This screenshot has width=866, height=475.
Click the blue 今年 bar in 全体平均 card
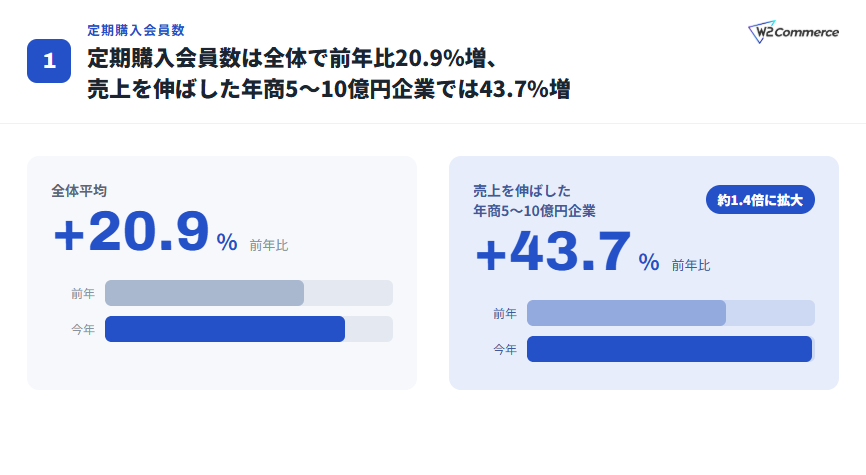click(x=225, y=329)
